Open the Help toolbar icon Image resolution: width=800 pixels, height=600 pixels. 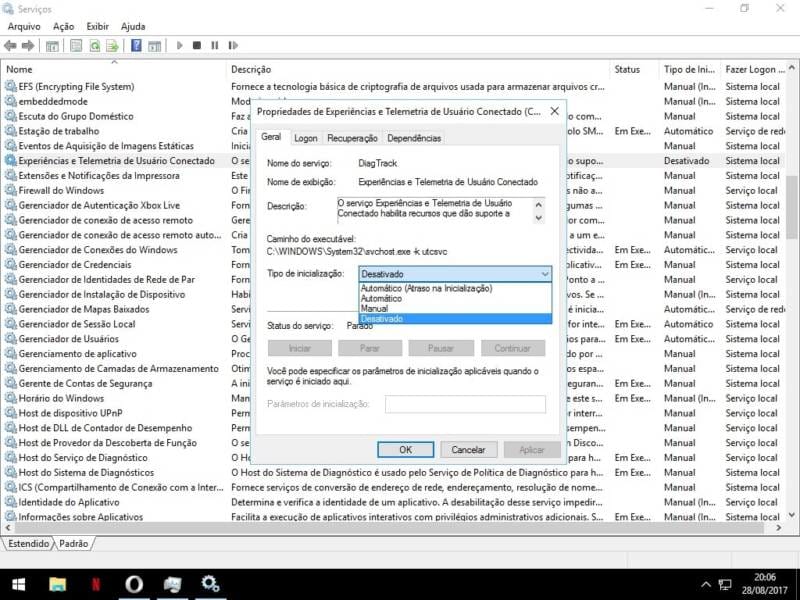pyautogui.click(x=136, y=45)
